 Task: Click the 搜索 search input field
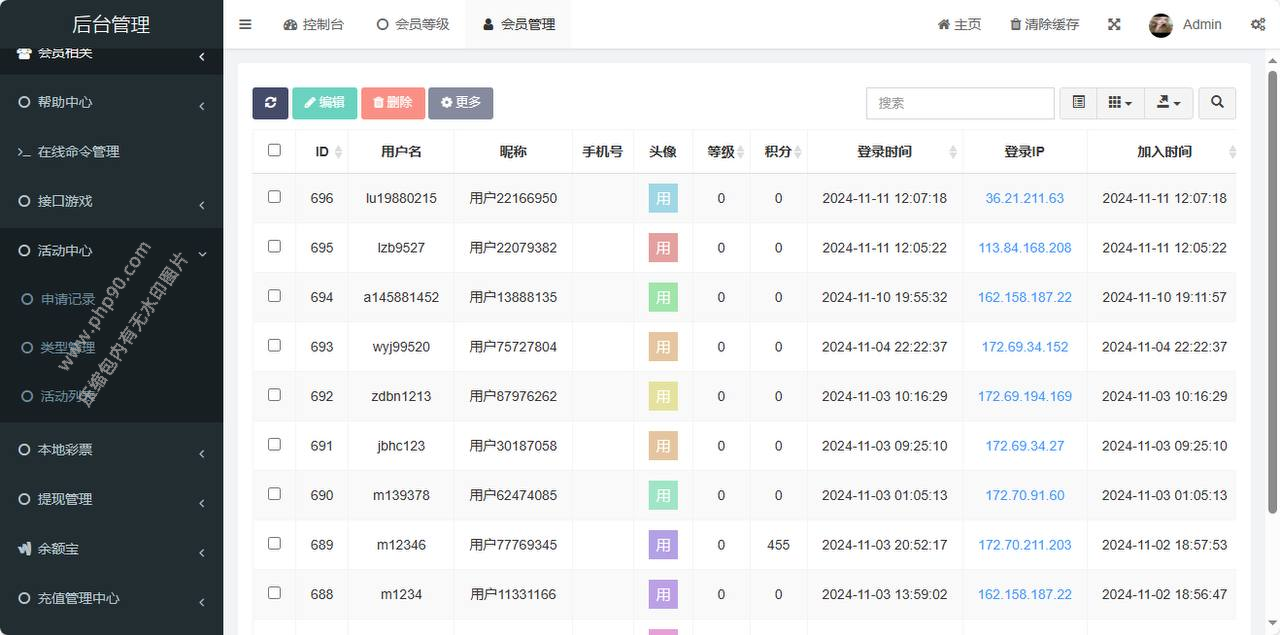960,103
